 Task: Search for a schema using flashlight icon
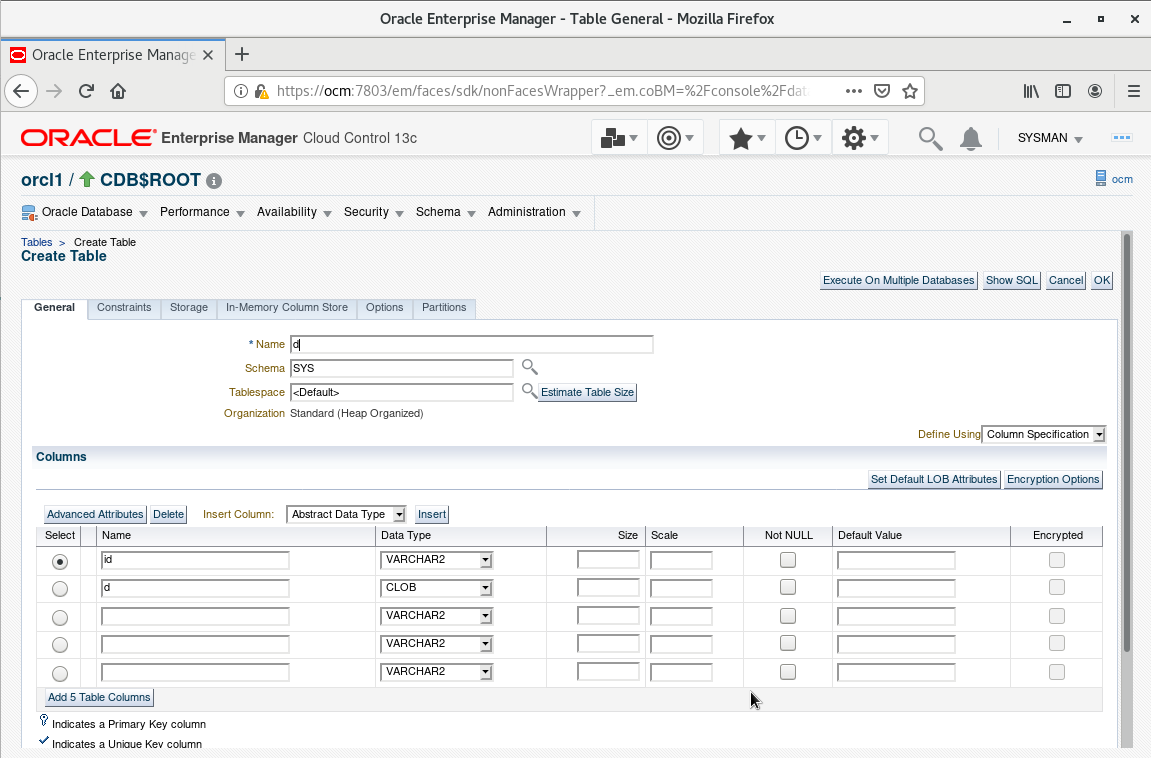[x=529, y=367]
